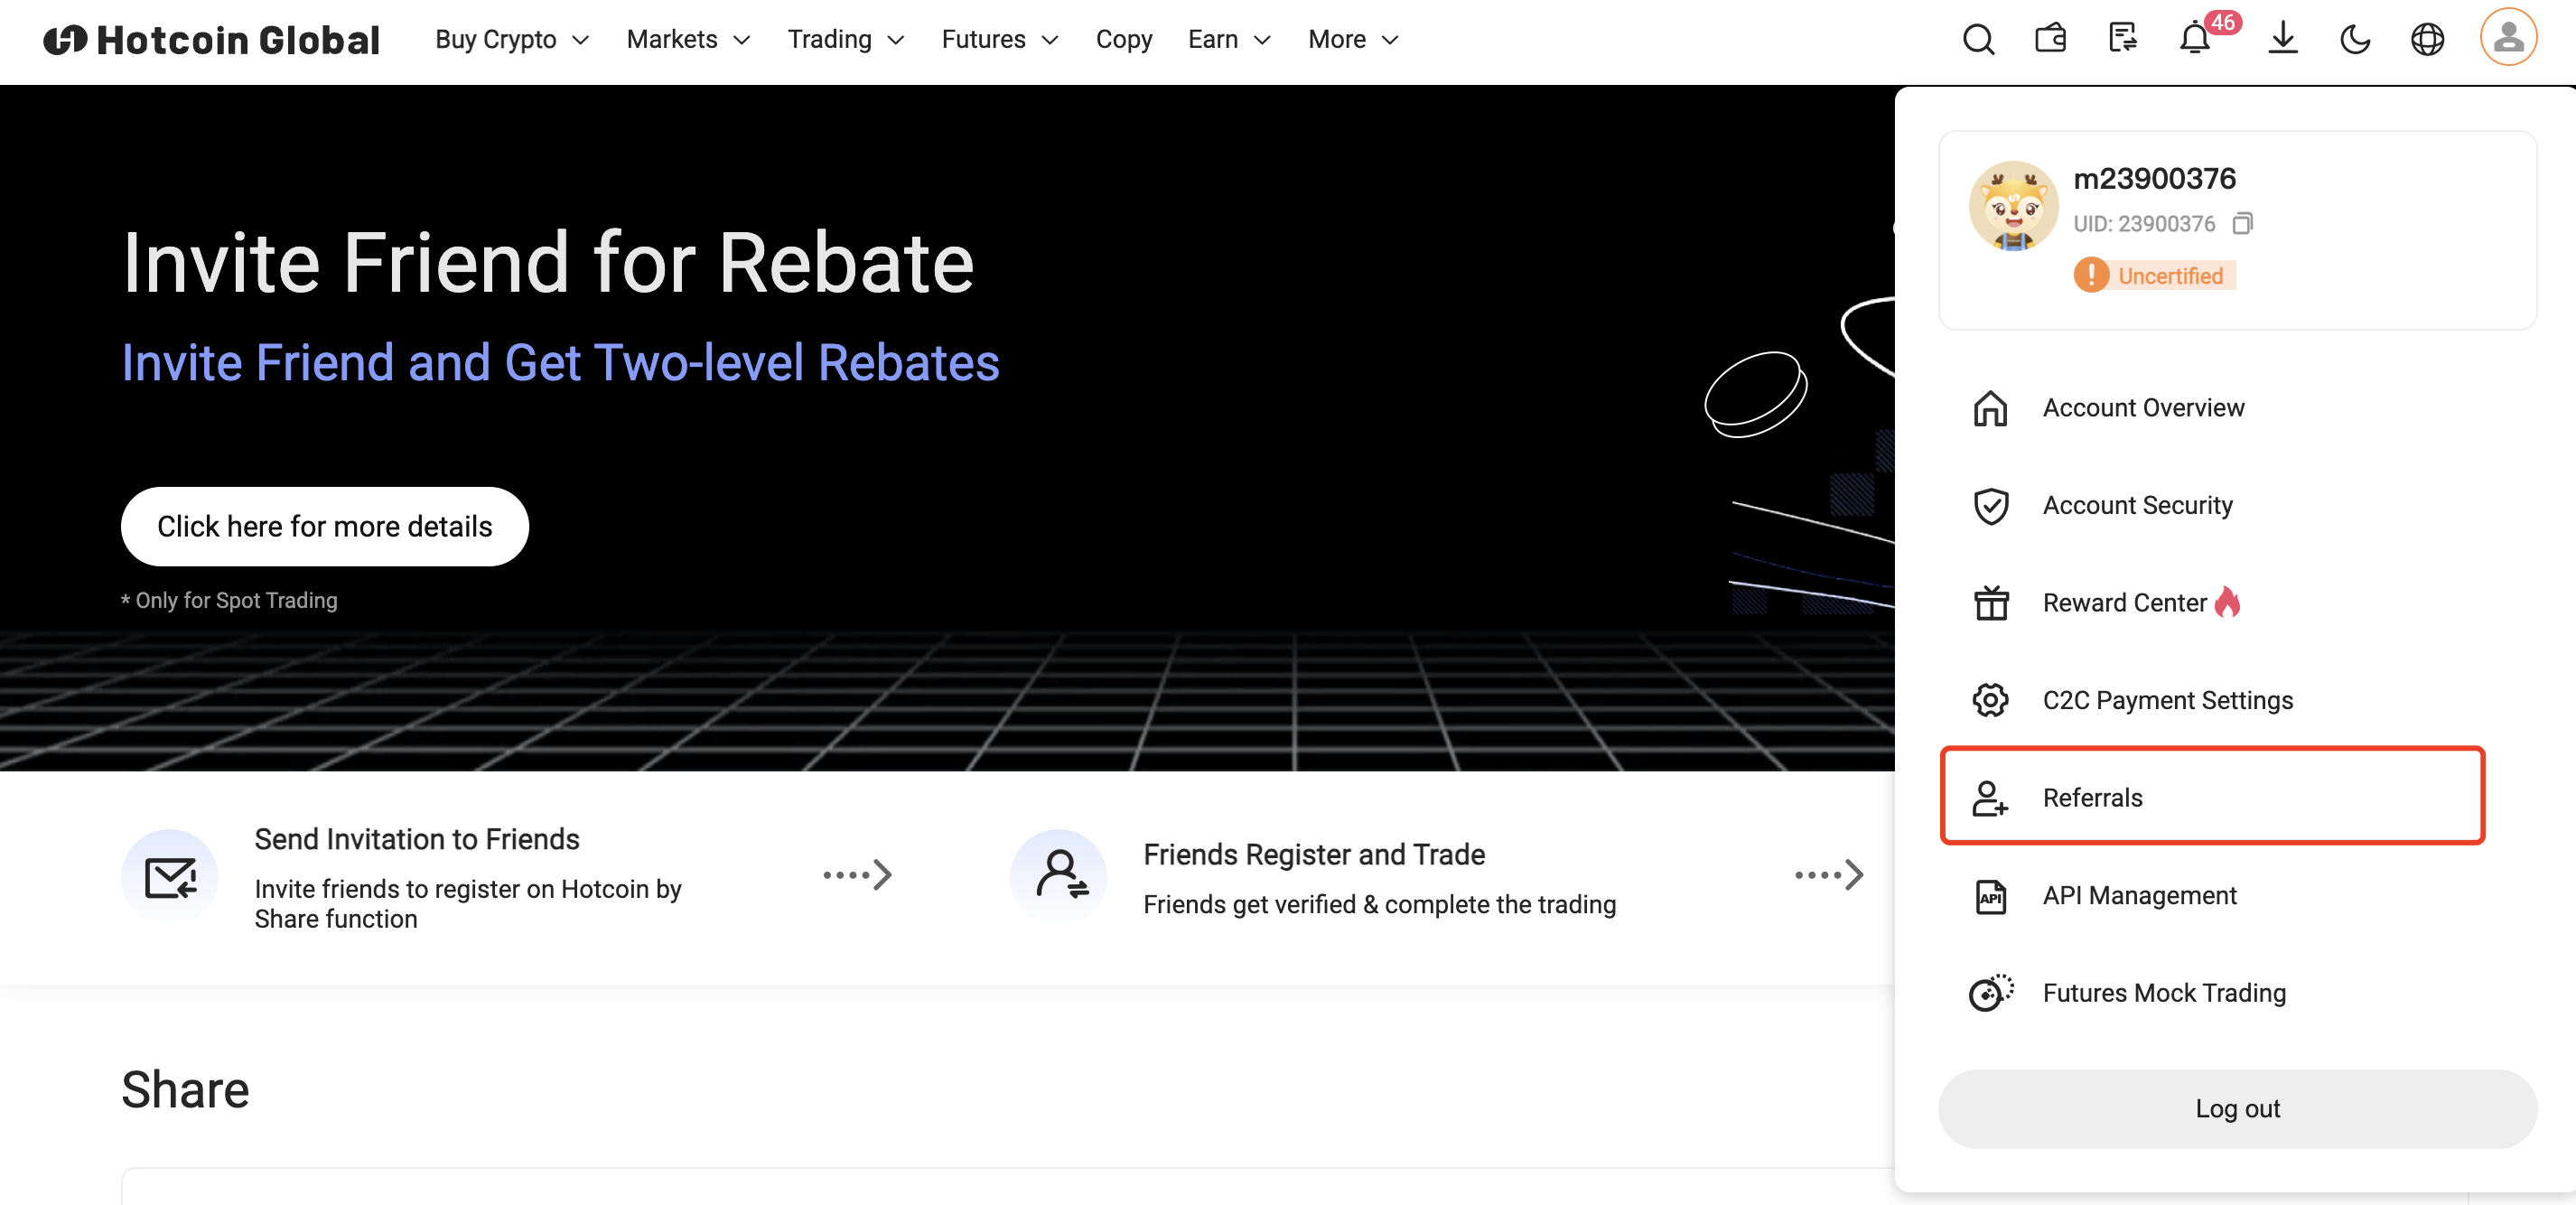Open the language globe icon
Screen dimensions: 2576x1205
coord(2427,40)
